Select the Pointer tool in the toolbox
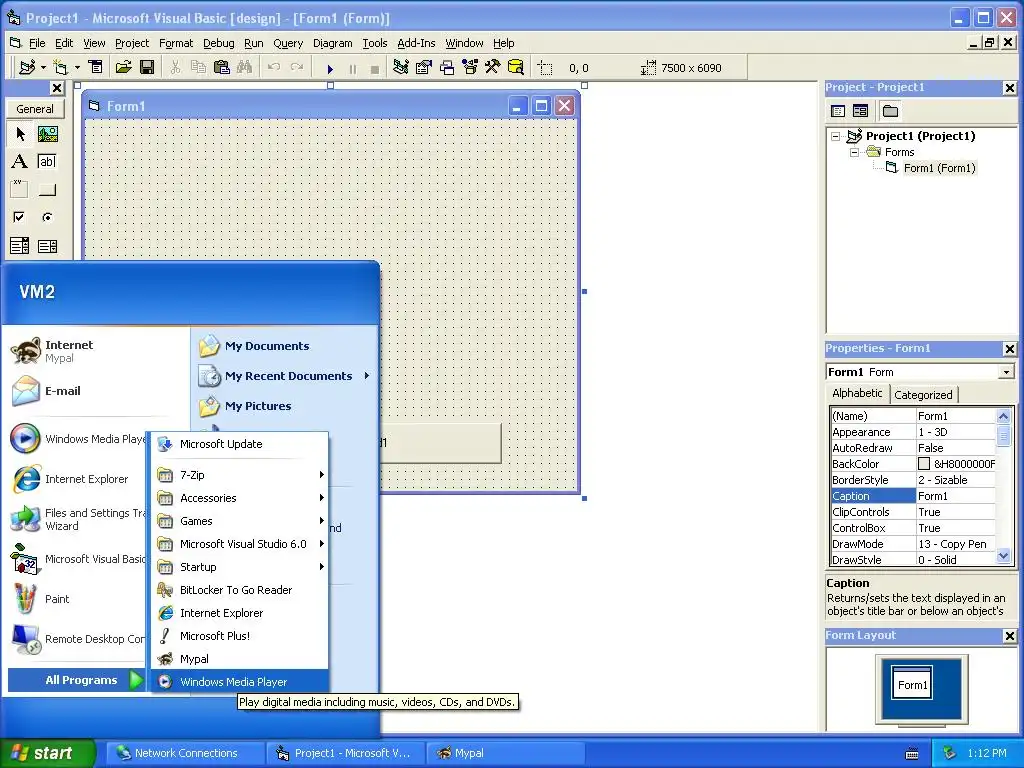 [x=20, y=134]
